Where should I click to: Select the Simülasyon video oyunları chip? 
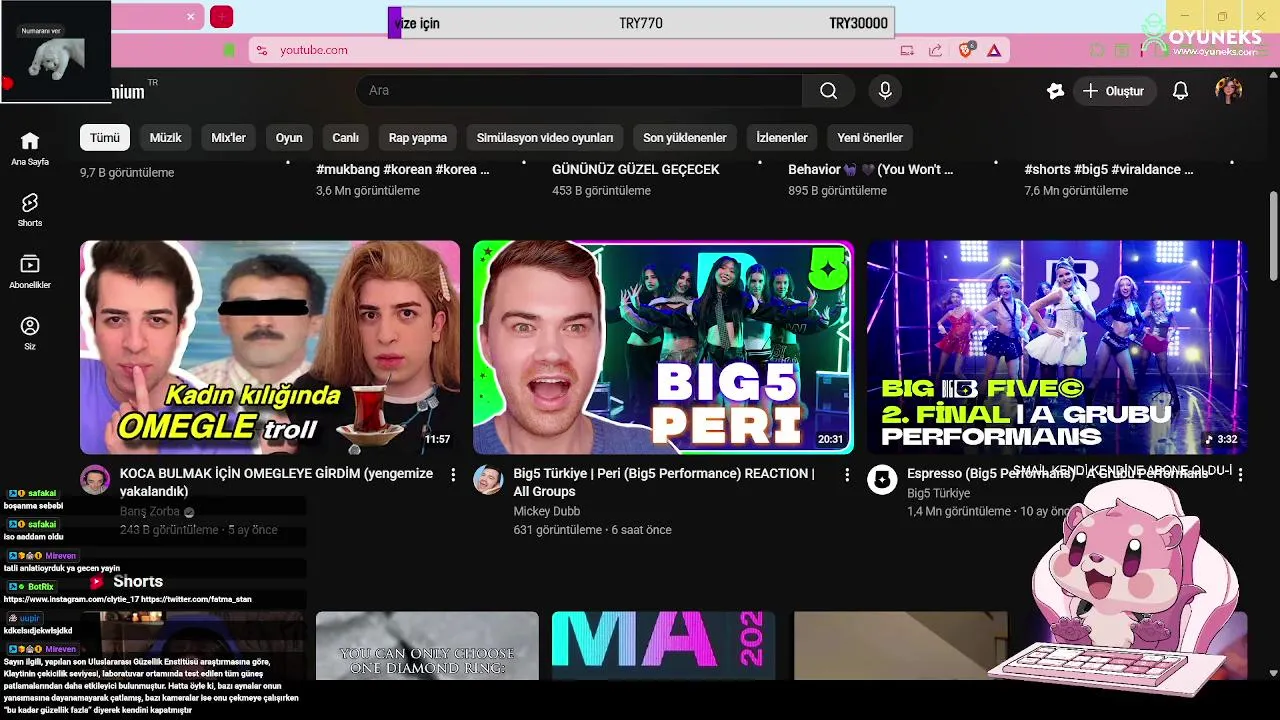[x=545, y=138]
